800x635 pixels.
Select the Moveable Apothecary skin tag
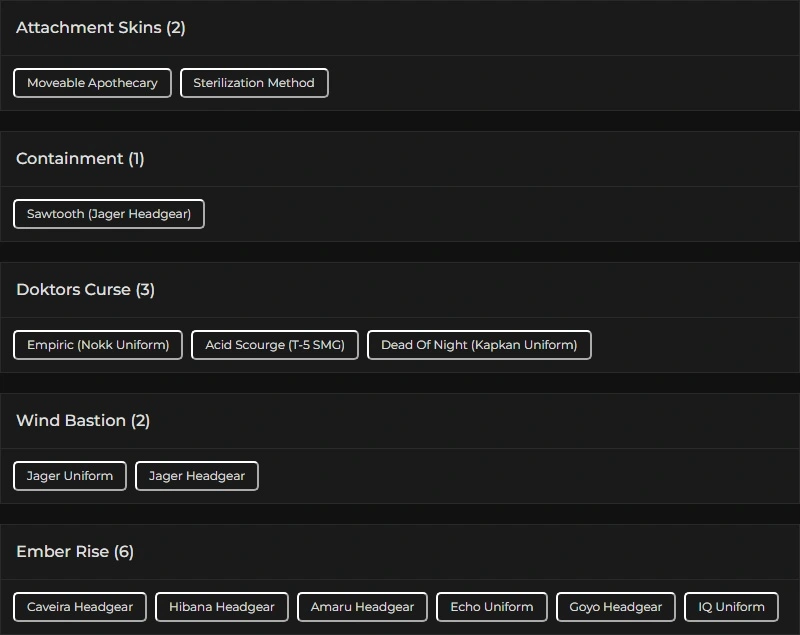(x=92, y=83)
